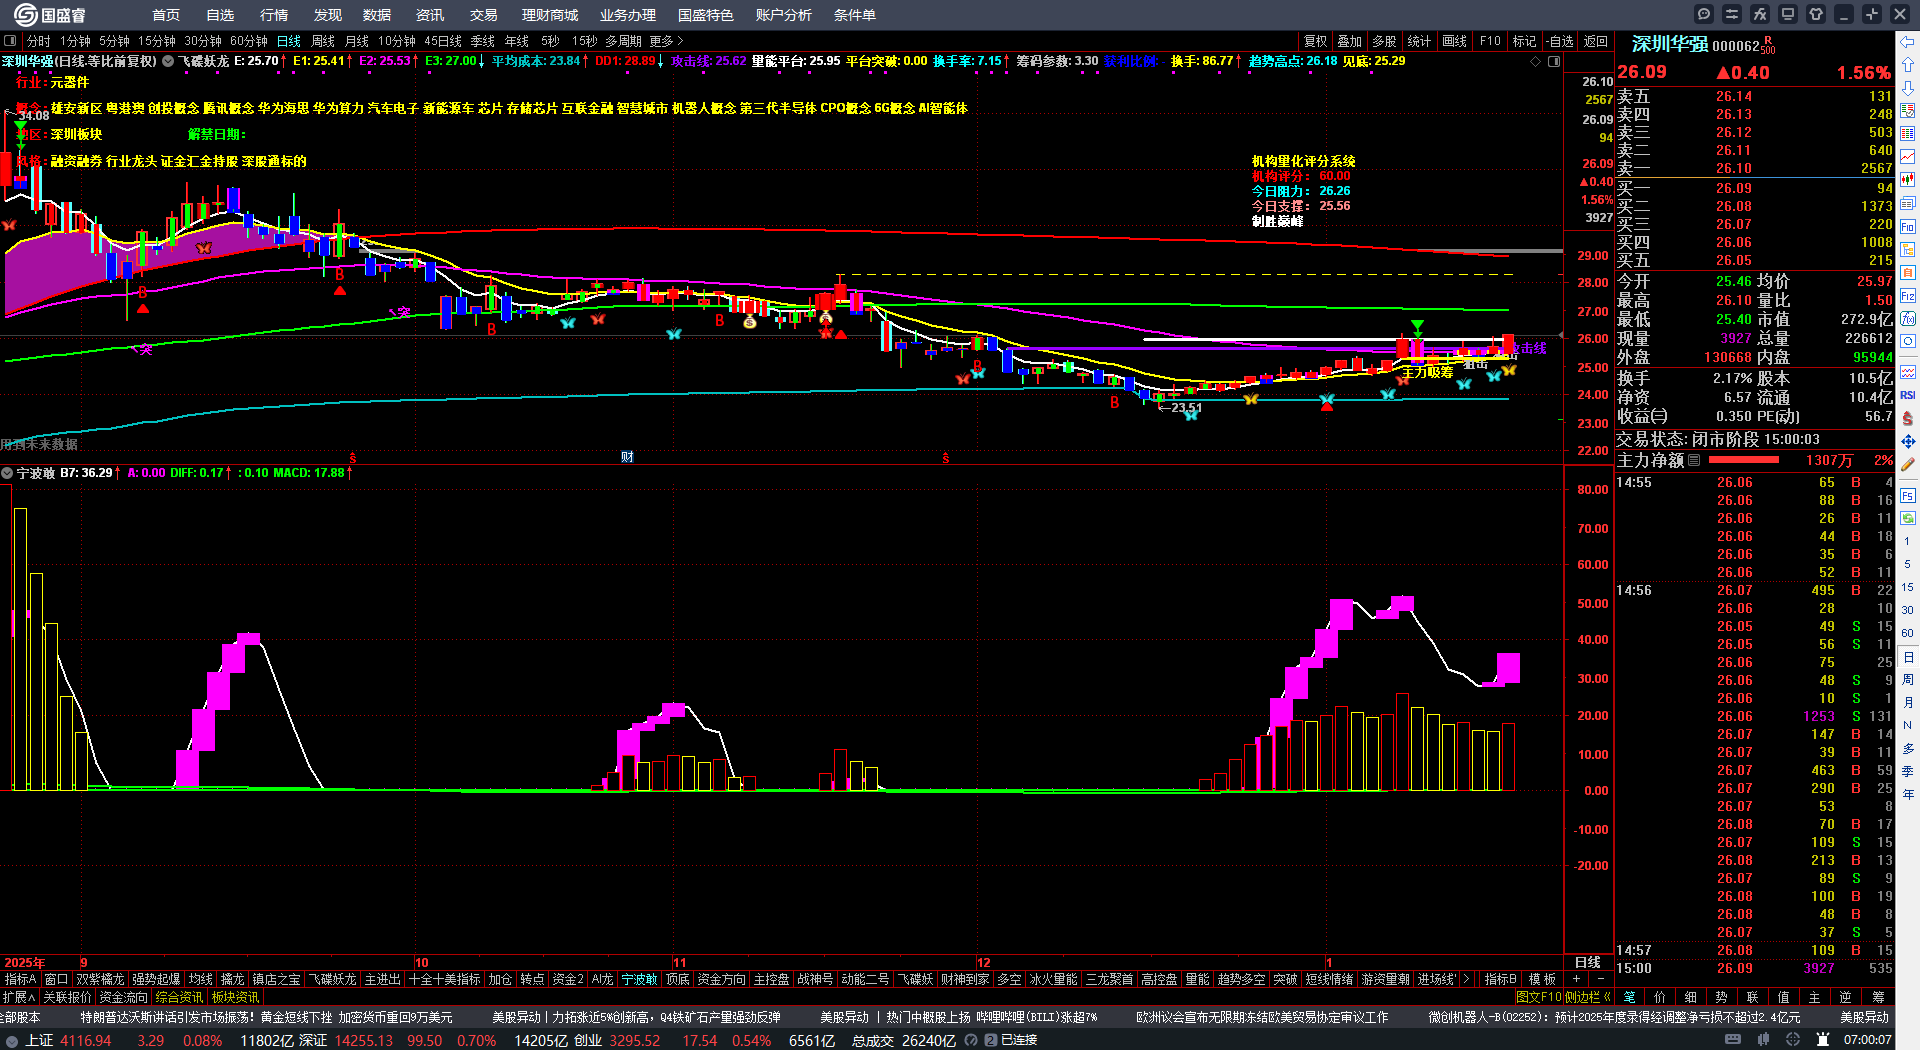
Task: Select the 关联报价 bottom tab
Action: tap(67, 997)
